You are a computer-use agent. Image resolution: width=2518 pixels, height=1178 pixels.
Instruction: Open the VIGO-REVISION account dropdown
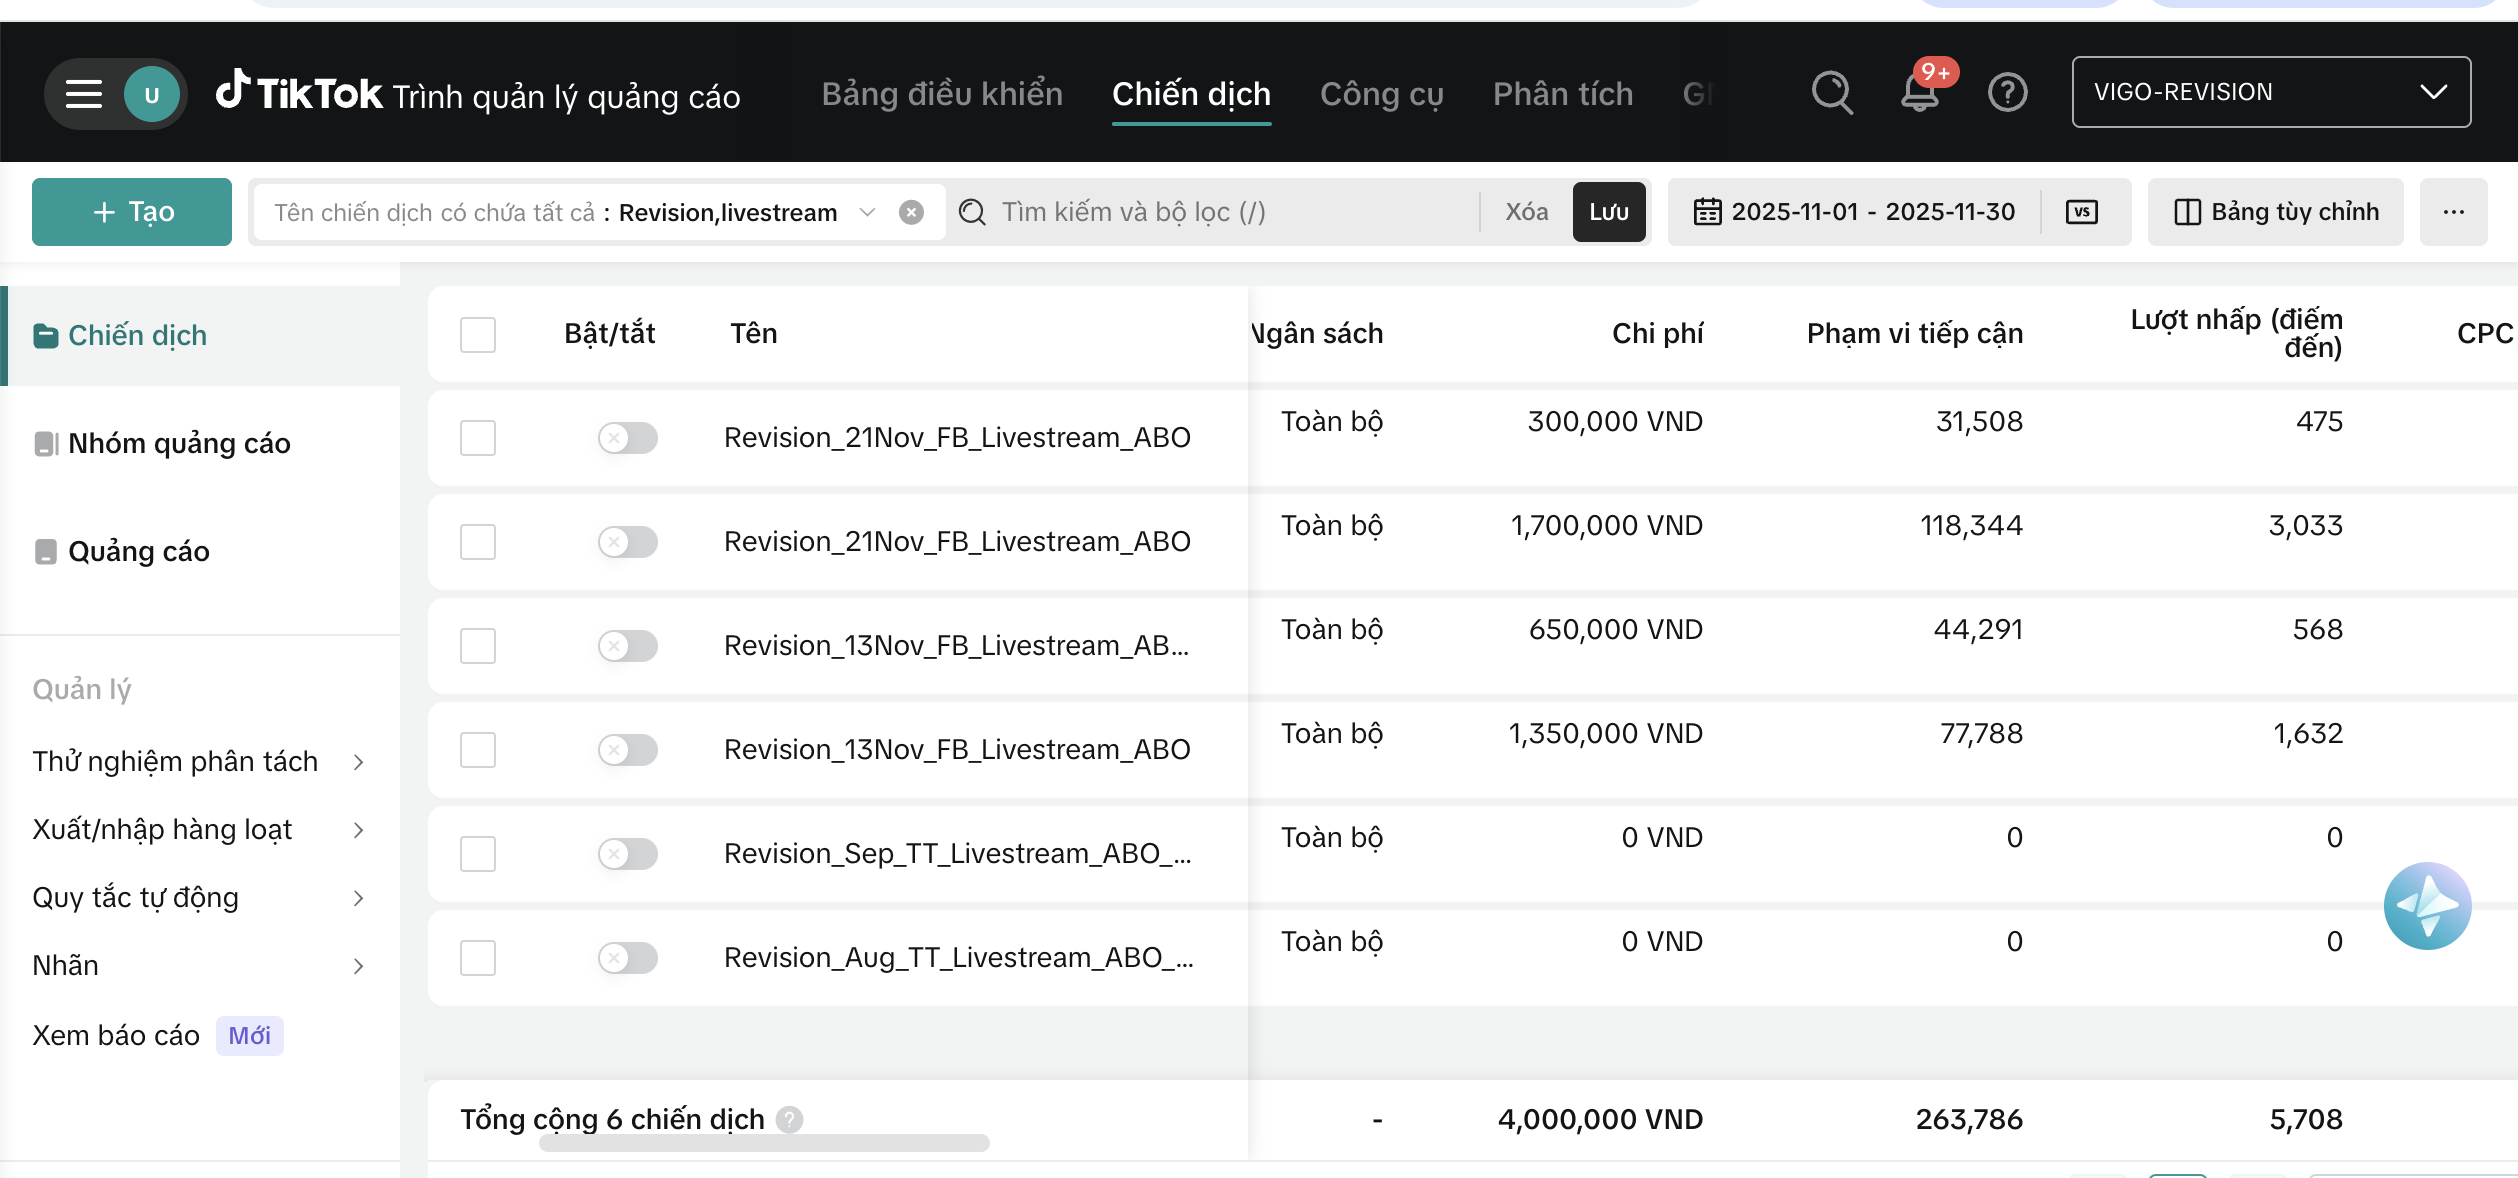pyautogui.click(x=2271, y=92)
